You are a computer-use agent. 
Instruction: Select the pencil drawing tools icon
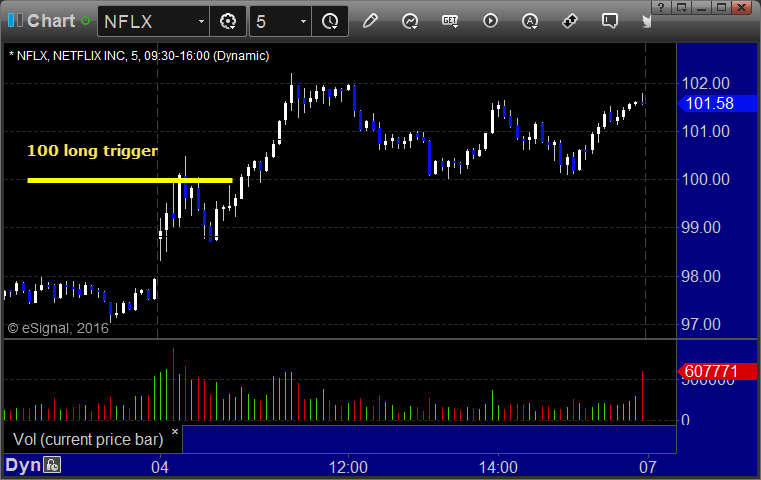(x=370, y=21)
